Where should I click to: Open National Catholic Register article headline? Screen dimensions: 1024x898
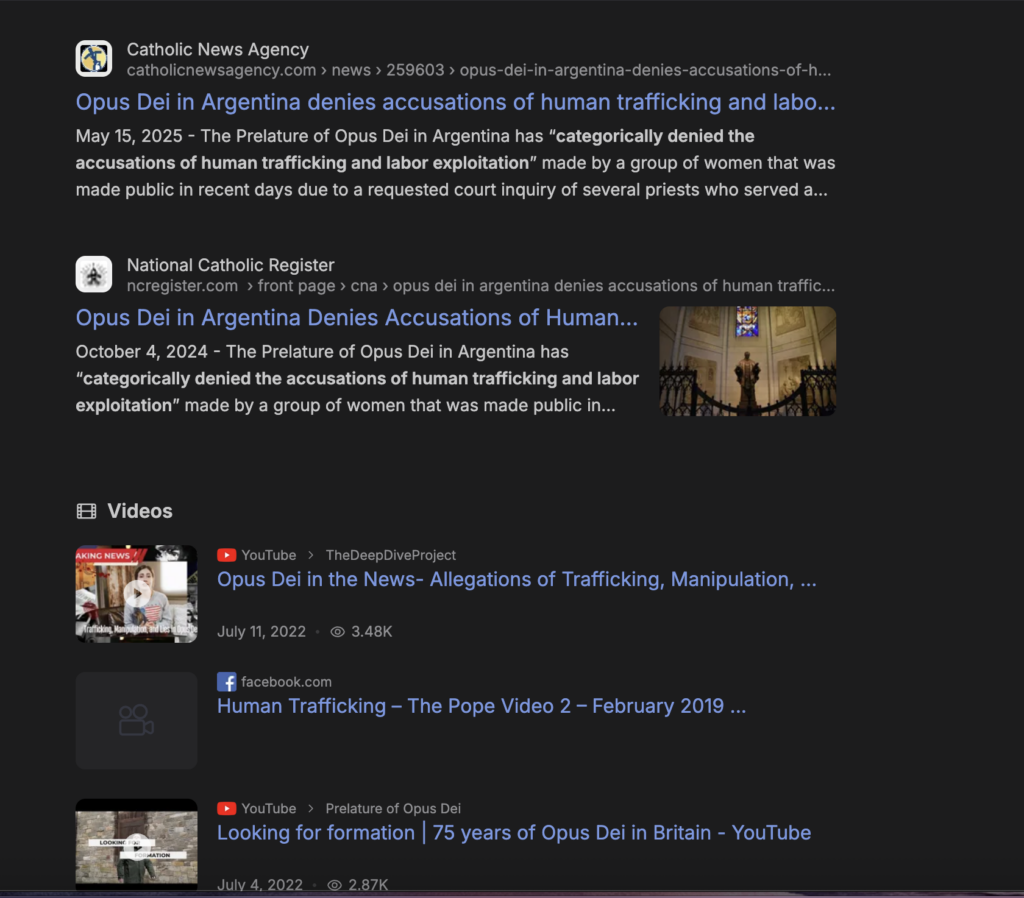pyautogui.click(x=356, y=318)
